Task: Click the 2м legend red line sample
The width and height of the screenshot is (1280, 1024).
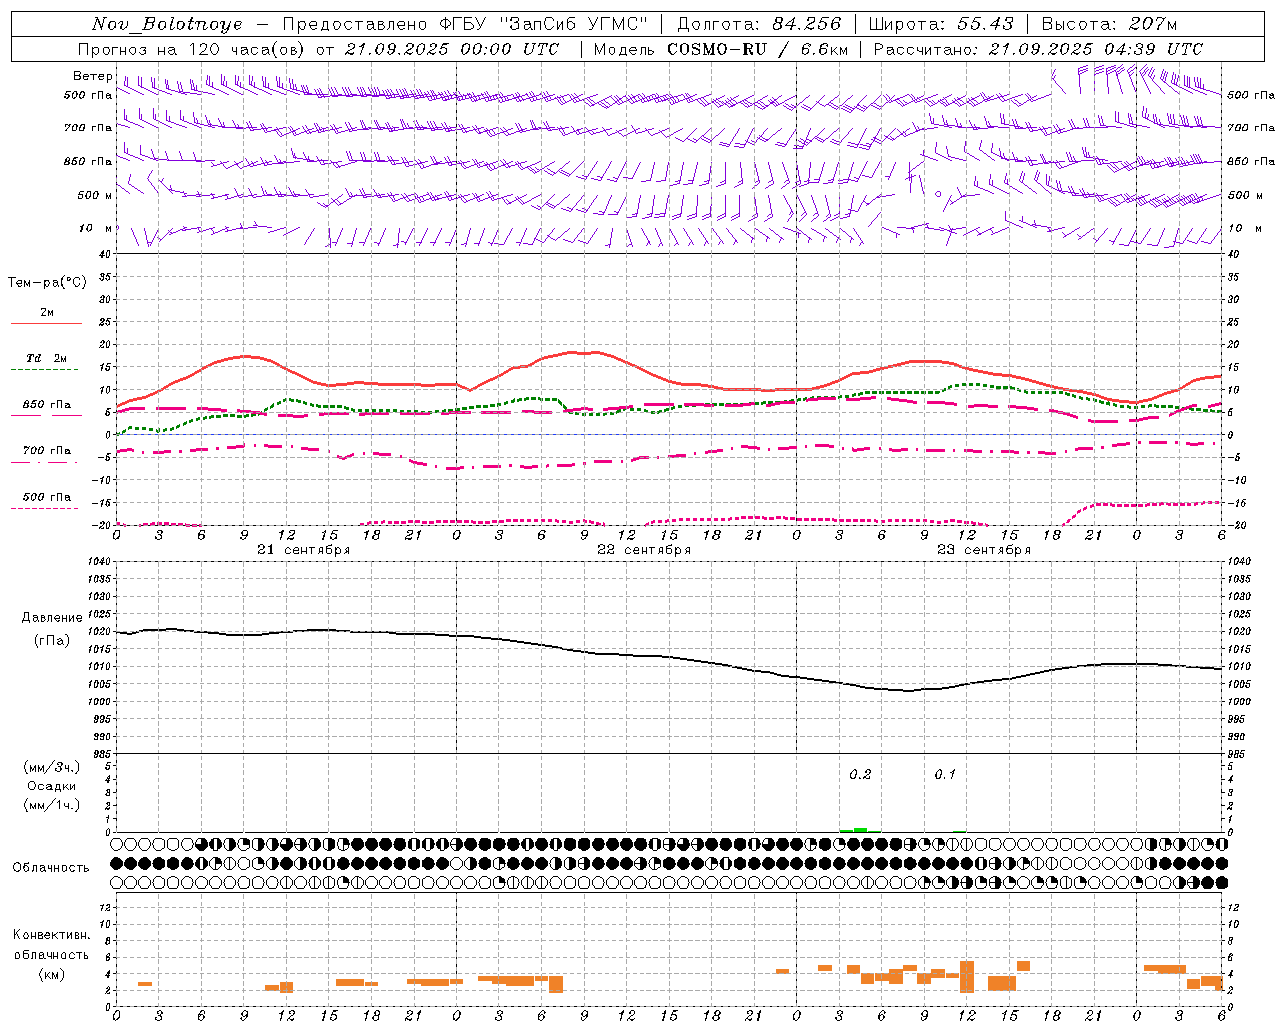Action: coord(46,323)
